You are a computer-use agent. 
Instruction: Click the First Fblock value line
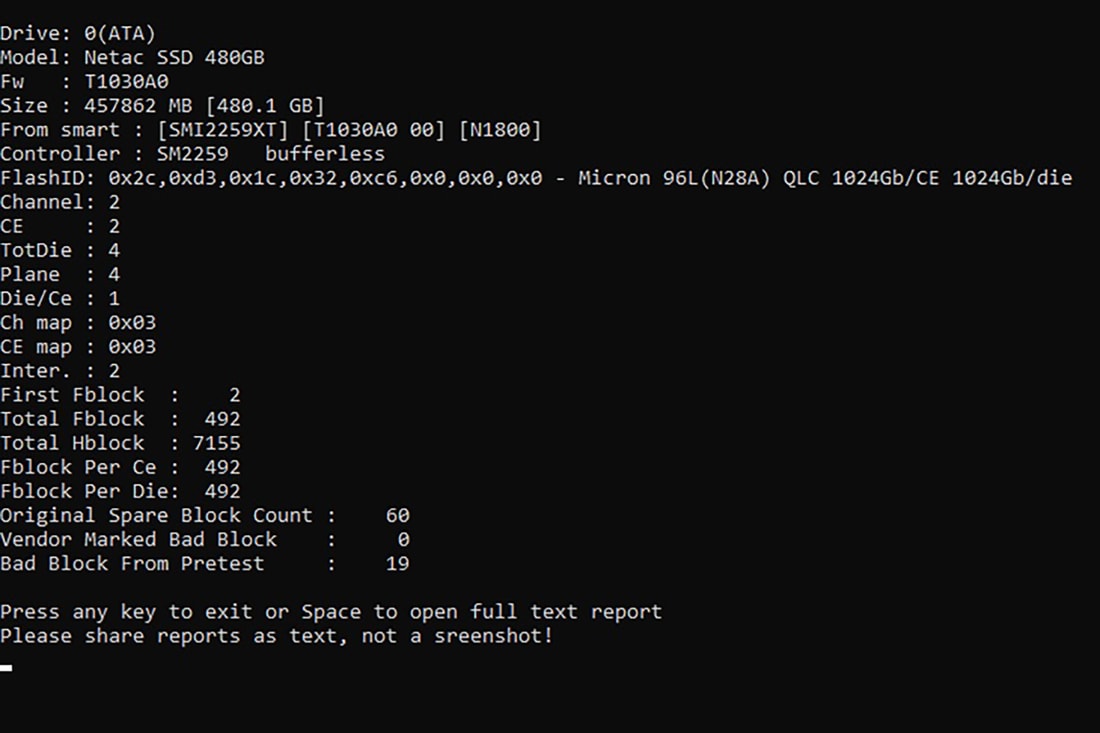coord(120,395)
